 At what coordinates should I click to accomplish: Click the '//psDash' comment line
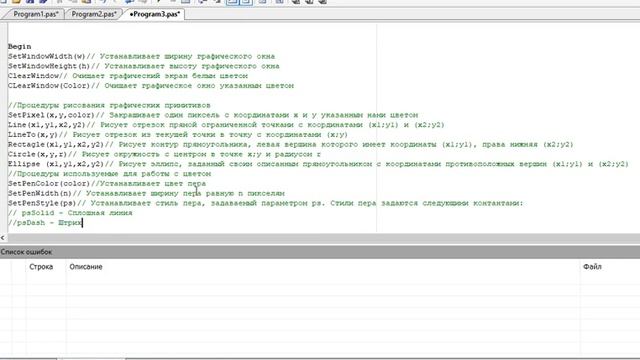coord(45,223)
